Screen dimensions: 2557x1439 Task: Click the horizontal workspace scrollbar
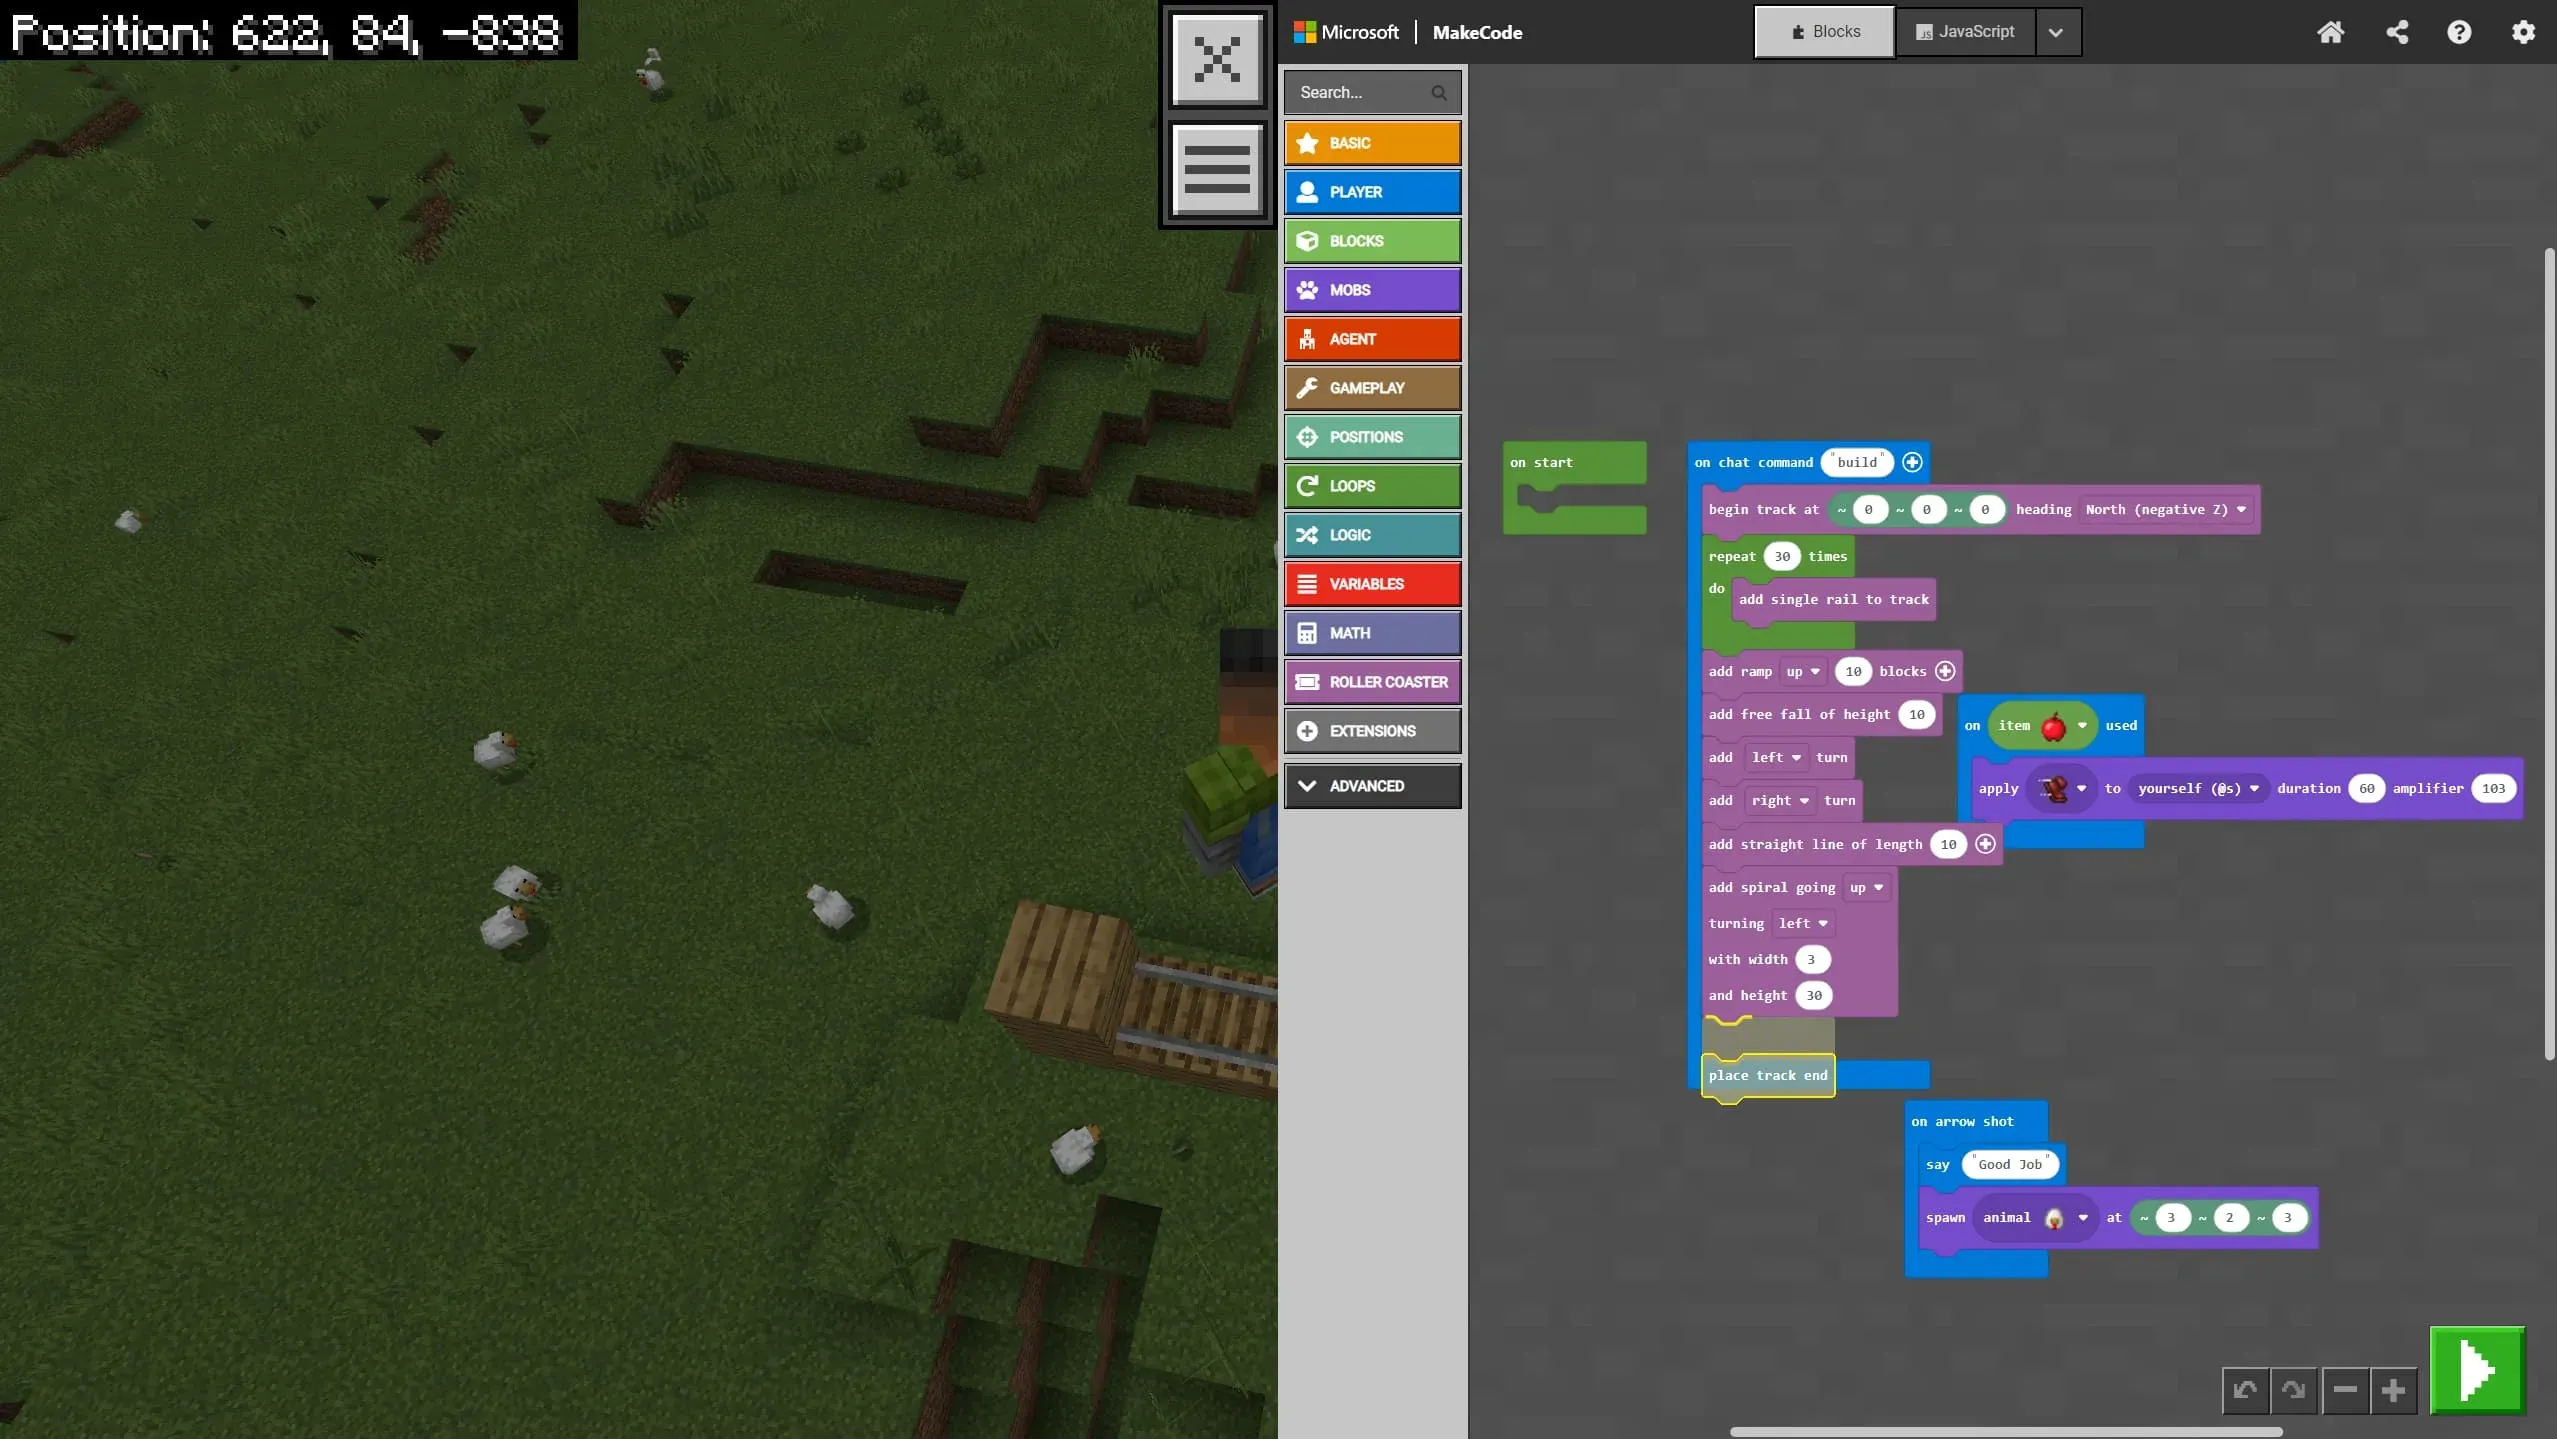coord(2005,1432)
